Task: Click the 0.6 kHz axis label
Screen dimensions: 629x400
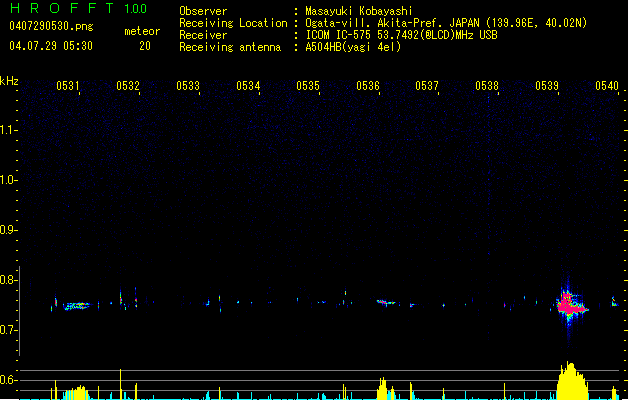Action: pos(8,380)
